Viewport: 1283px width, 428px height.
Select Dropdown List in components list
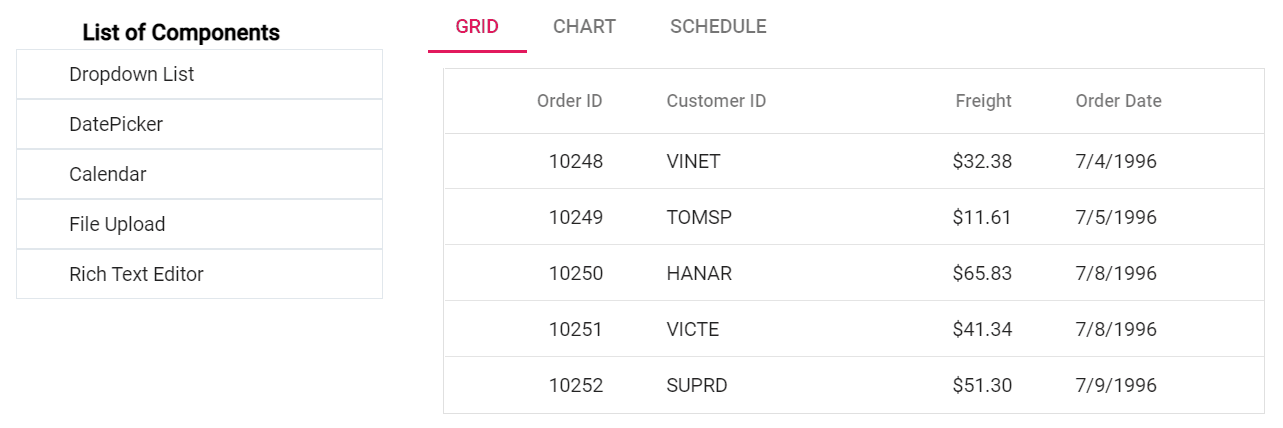(x=132, y=75)
